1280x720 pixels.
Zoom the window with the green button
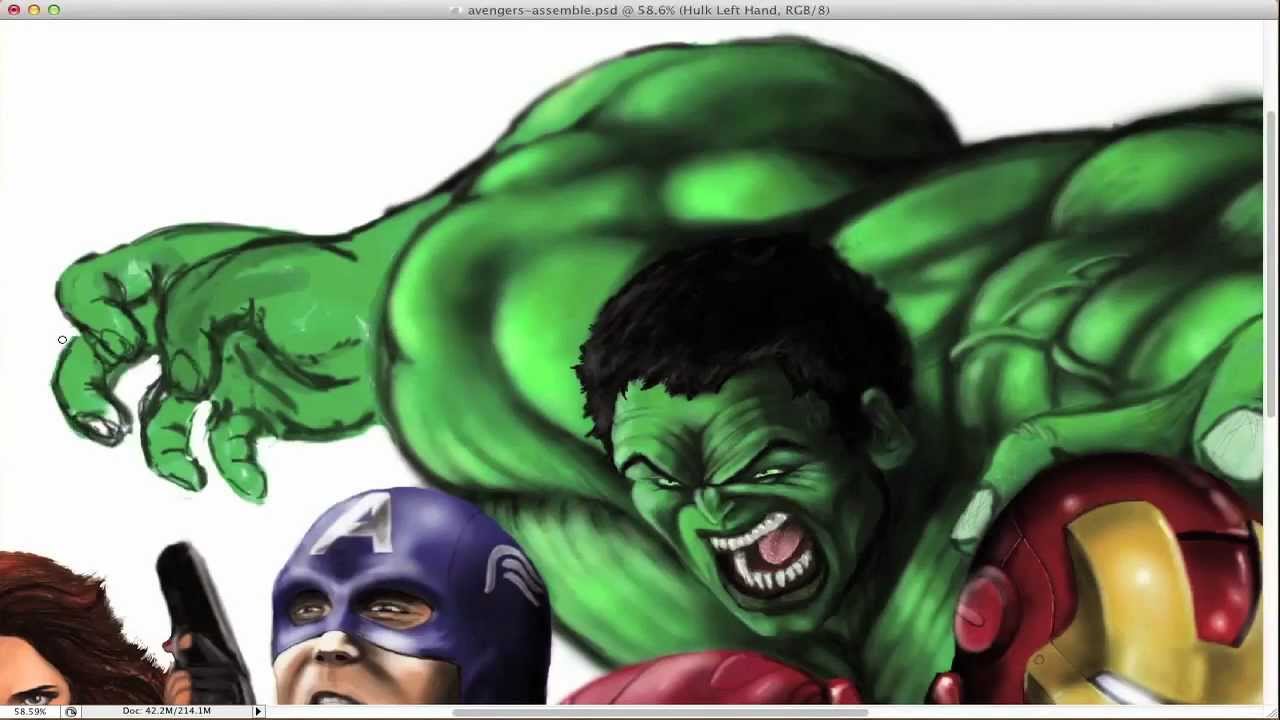point(54,10)
